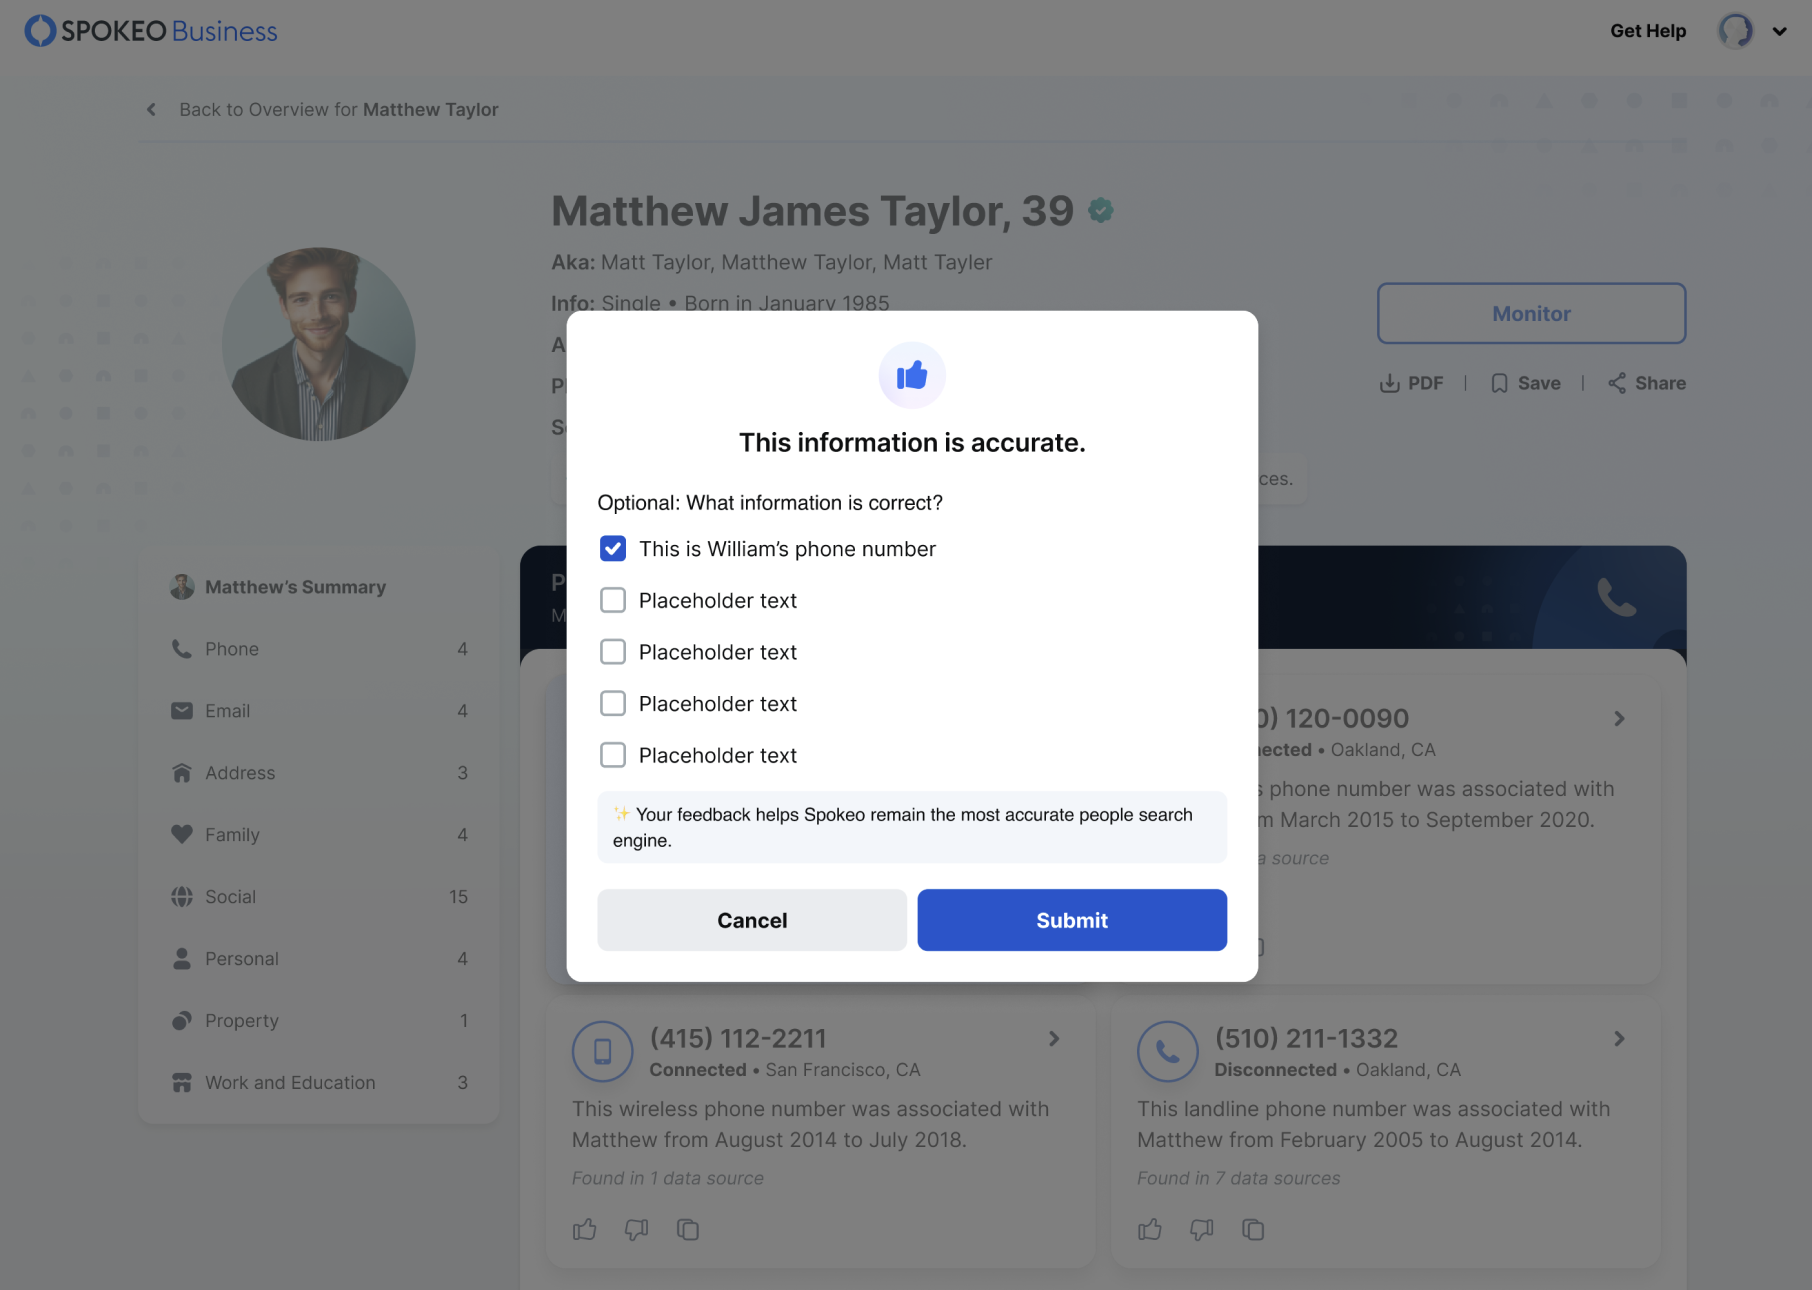Viewport: 1812px width, 1290px height.
Task: Download the report as PDF
Action: (x=1412, y=383)
